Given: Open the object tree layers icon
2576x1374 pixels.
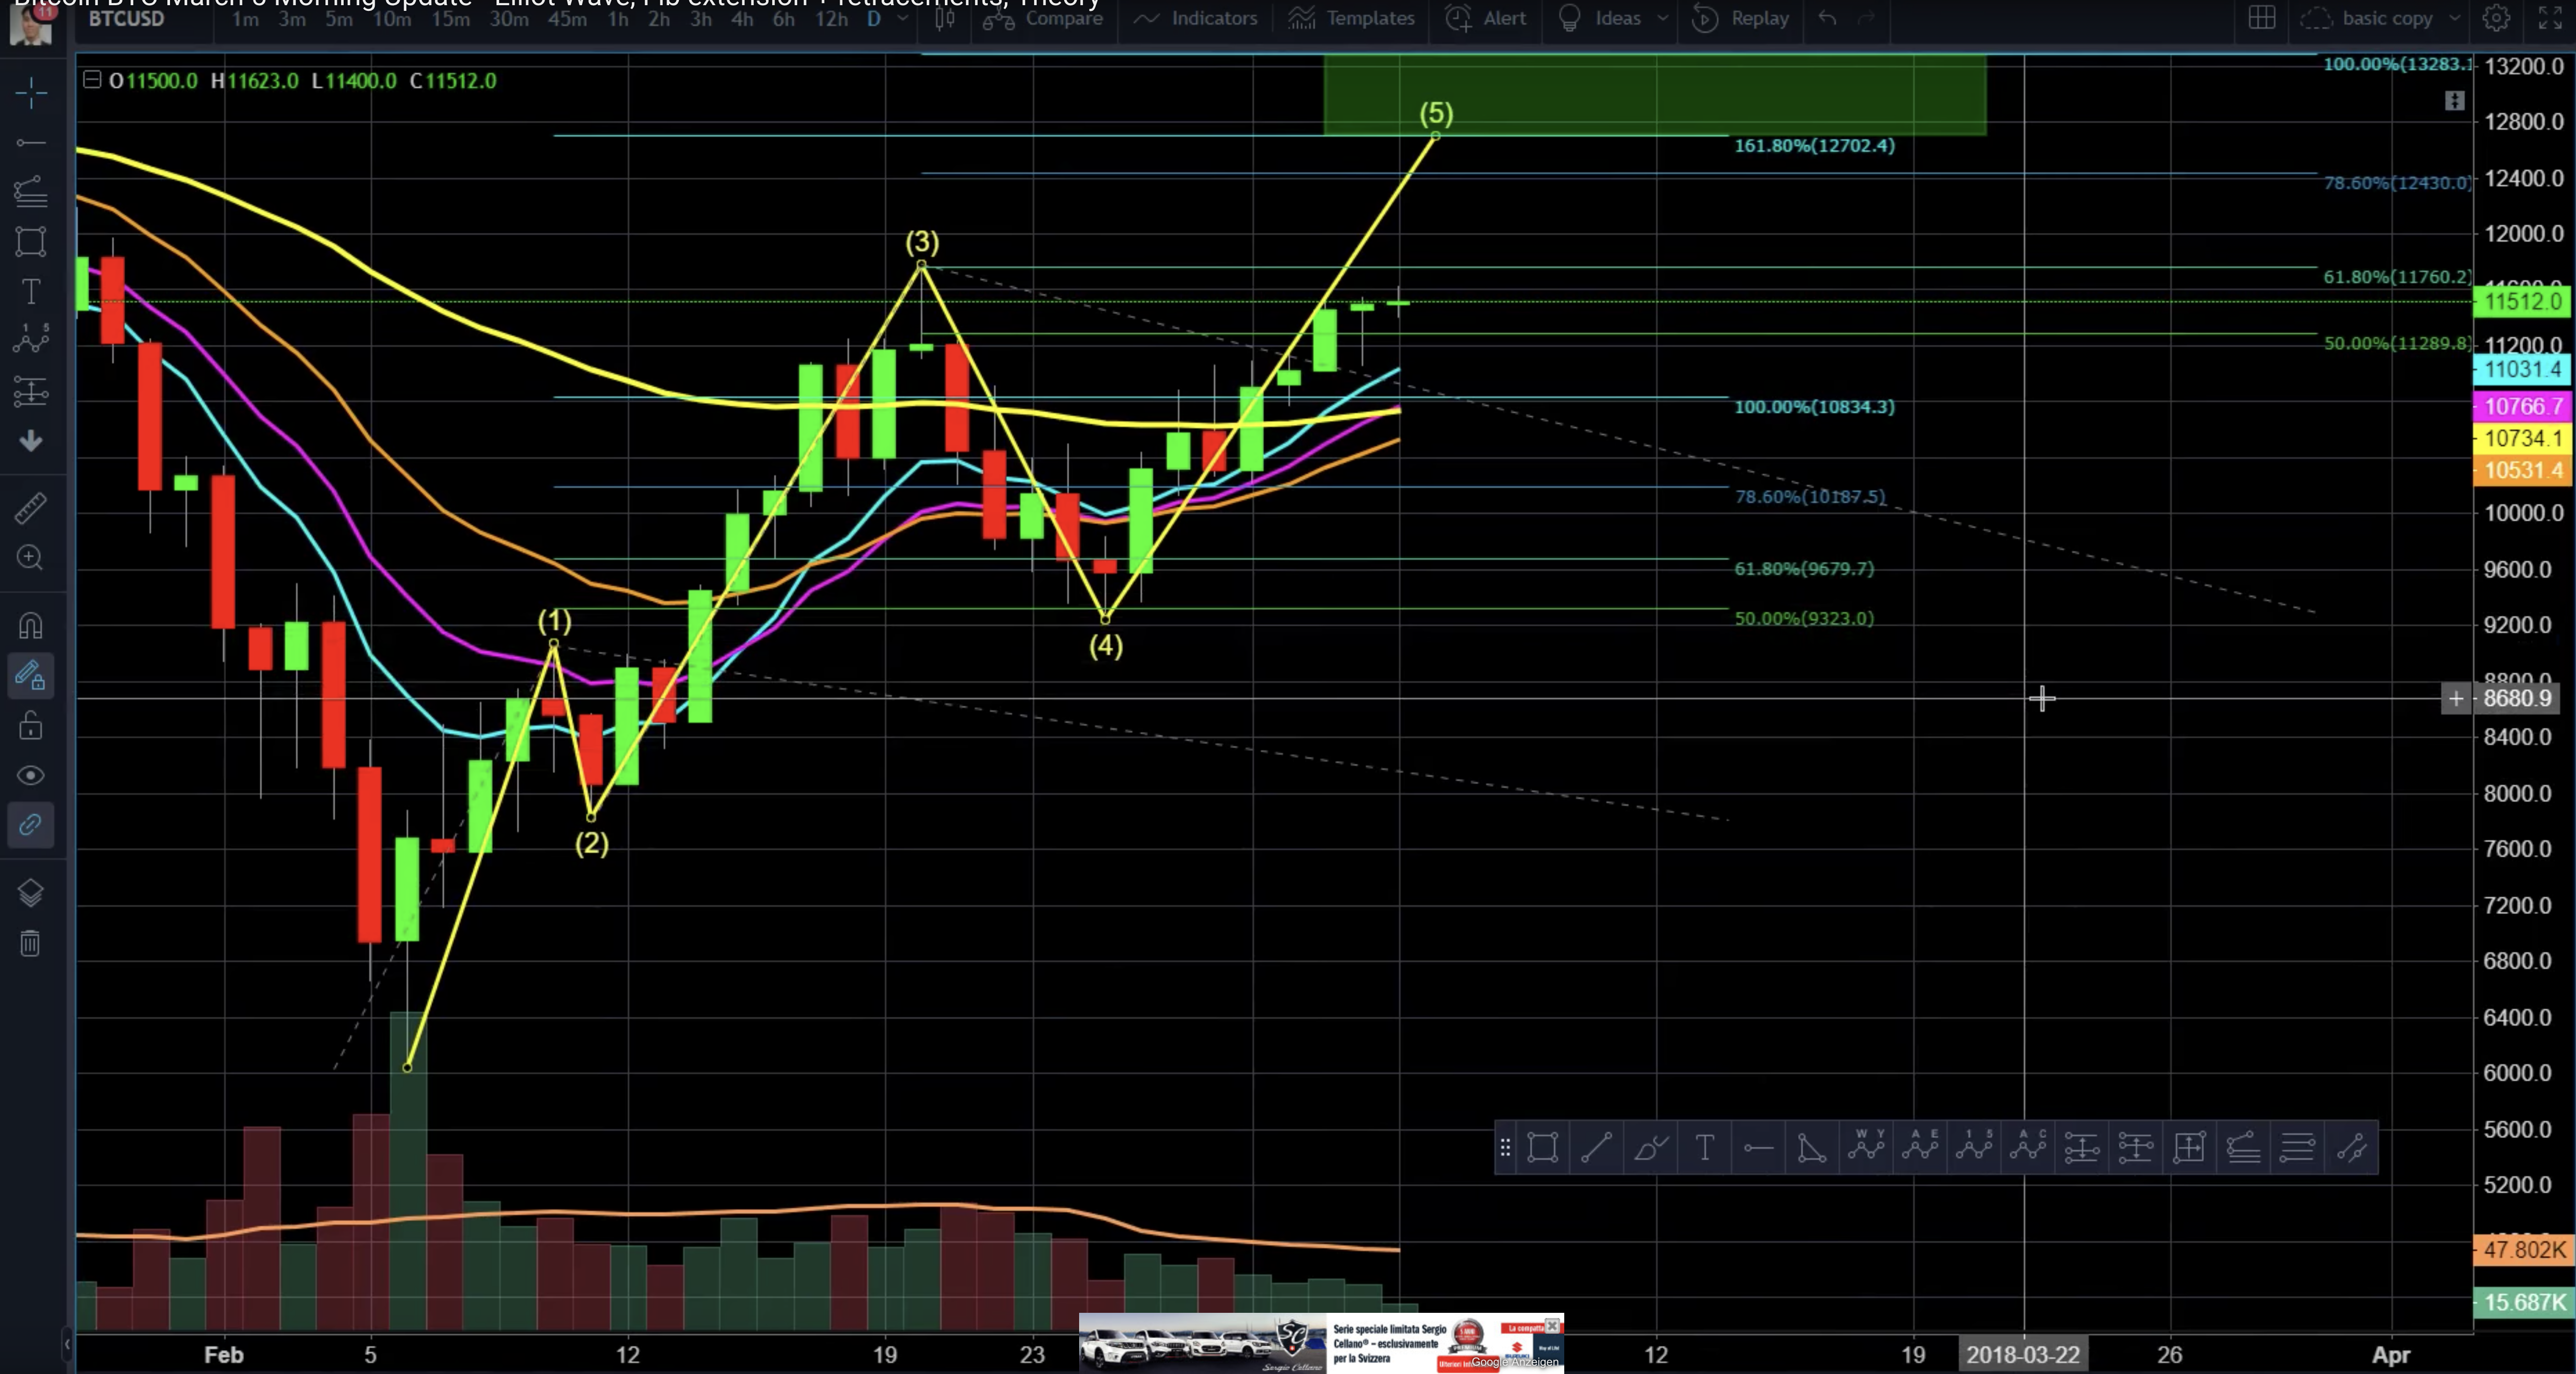Looking at the screenshot, I should pyautogui.click(x=31, y=892).
